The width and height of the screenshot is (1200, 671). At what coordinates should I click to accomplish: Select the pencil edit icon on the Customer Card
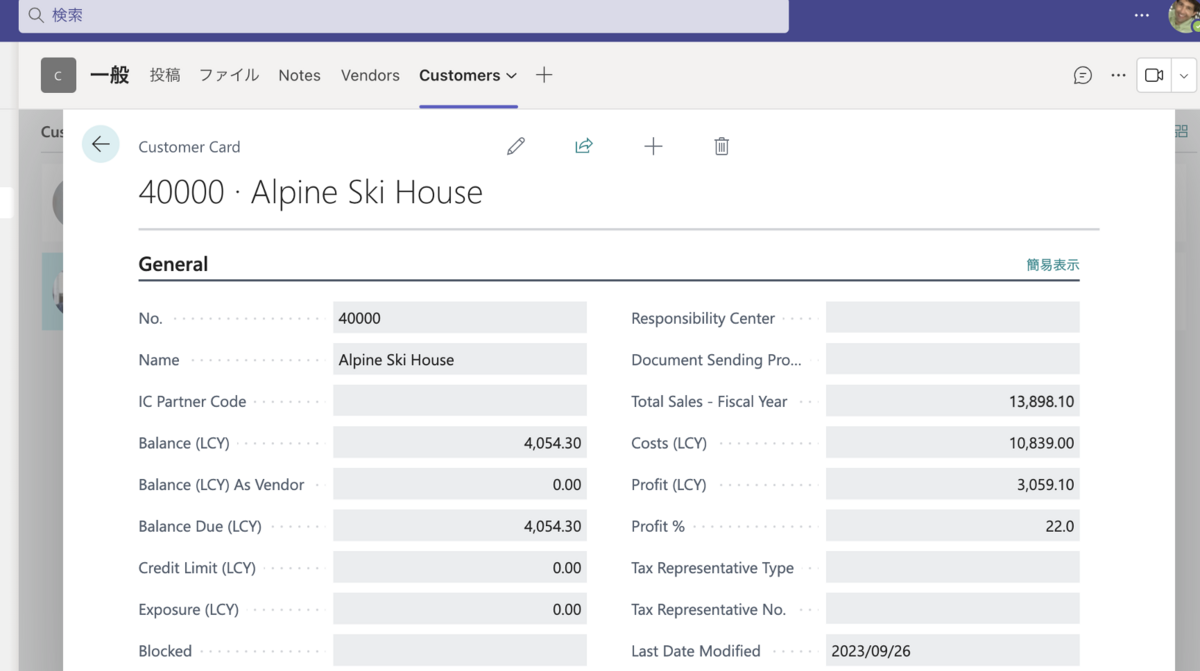coord(516,146)
